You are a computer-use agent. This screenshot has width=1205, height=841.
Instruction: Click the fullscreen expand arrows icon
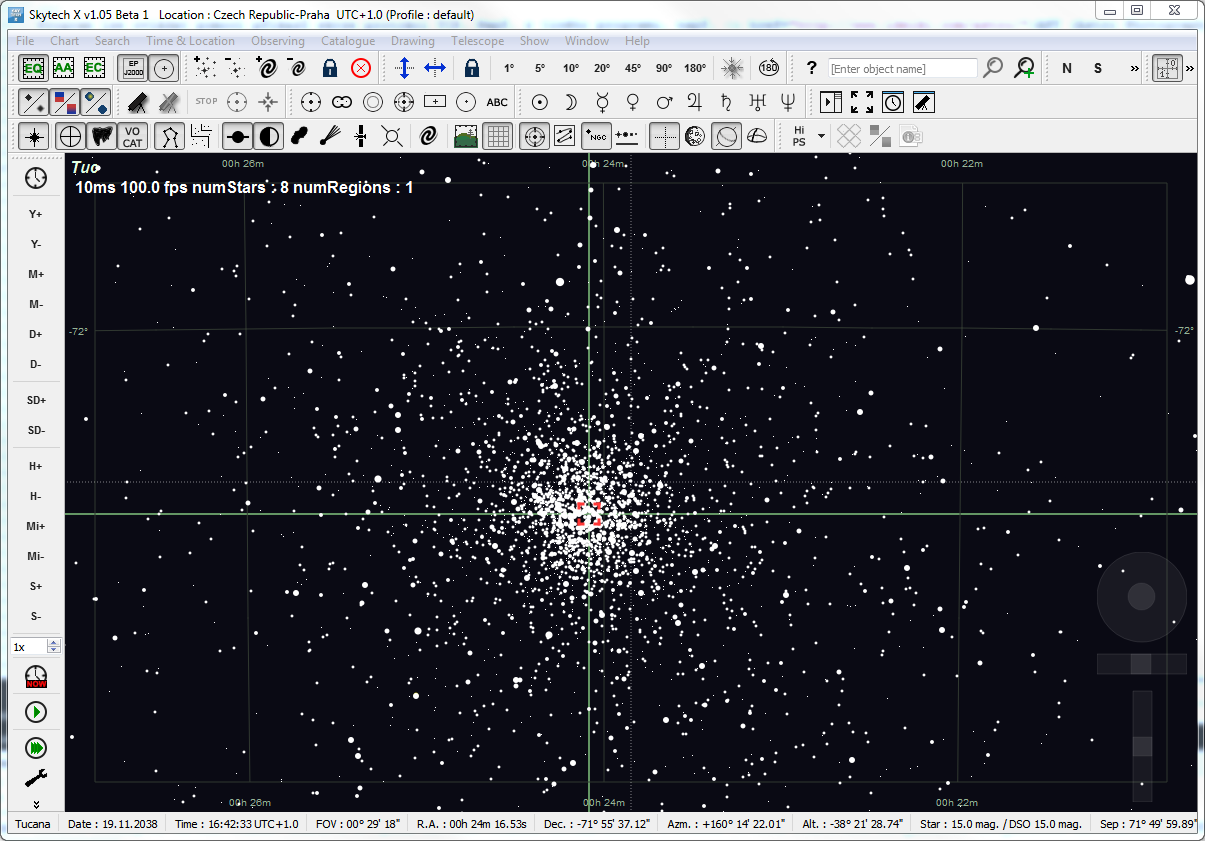[862, 102]
